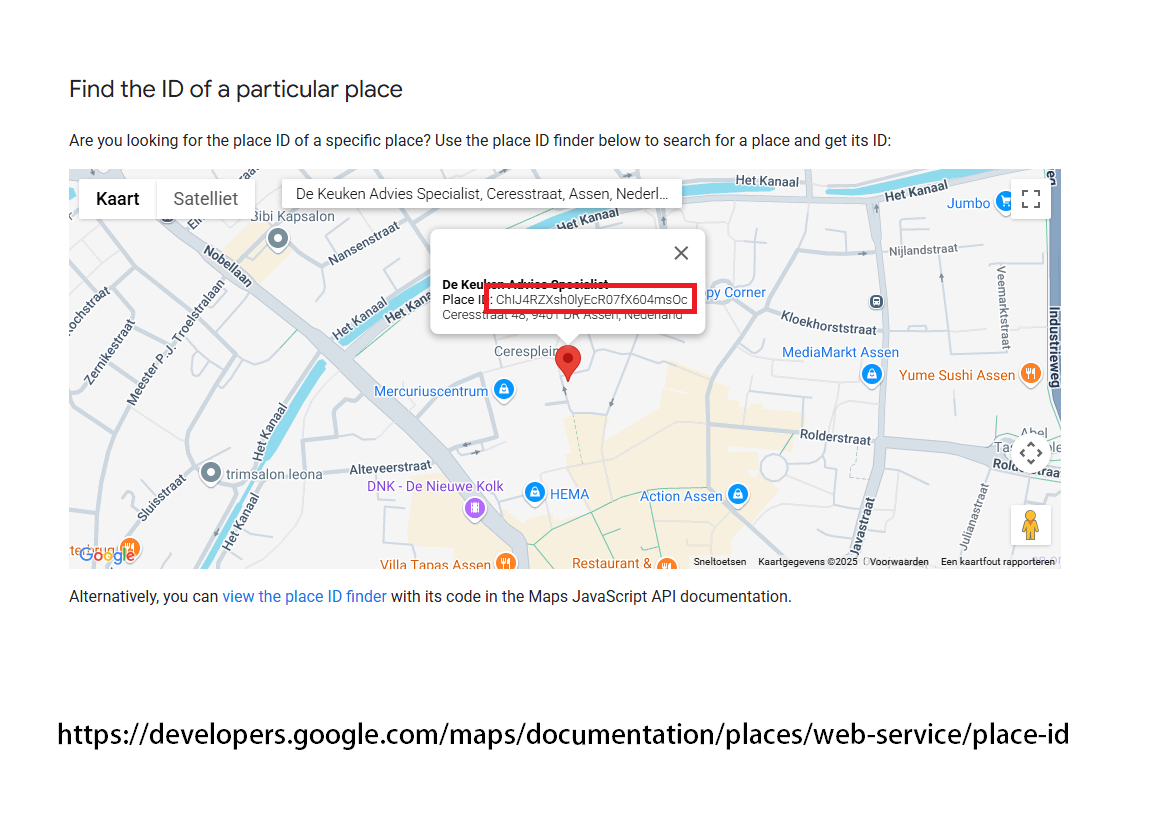
Task: Click the MediaMarkt Assen shopping marker
Action: pyautogui.click(x=872, y=374)
